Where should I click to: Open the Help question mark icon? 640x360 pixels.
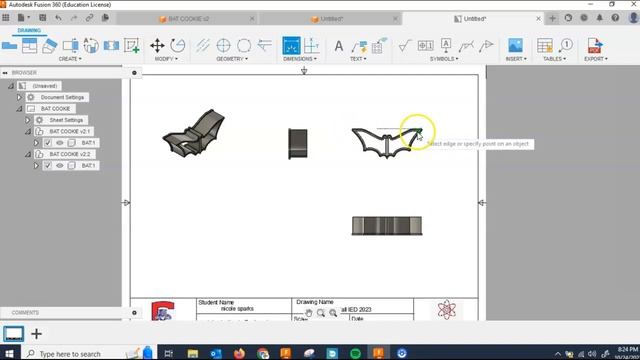point(615,18)
